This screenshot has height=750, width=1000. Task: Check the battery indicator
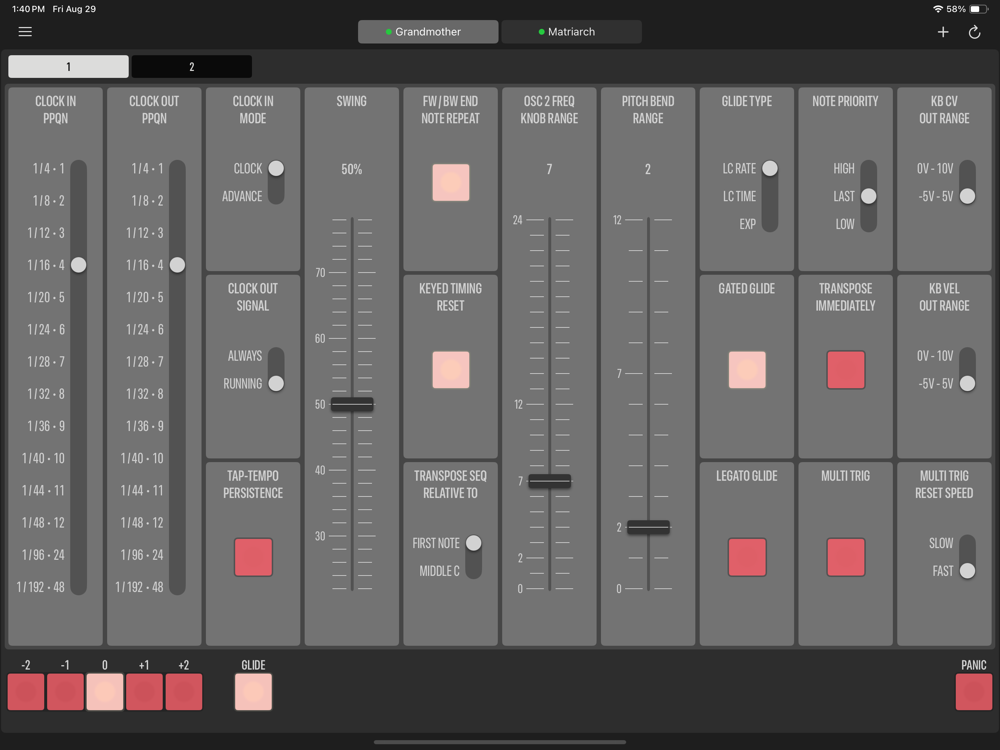978,9
